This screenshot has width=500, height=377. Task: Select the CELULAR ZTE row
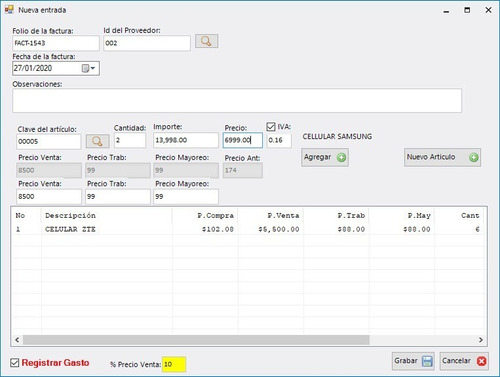tap(248, 229)
